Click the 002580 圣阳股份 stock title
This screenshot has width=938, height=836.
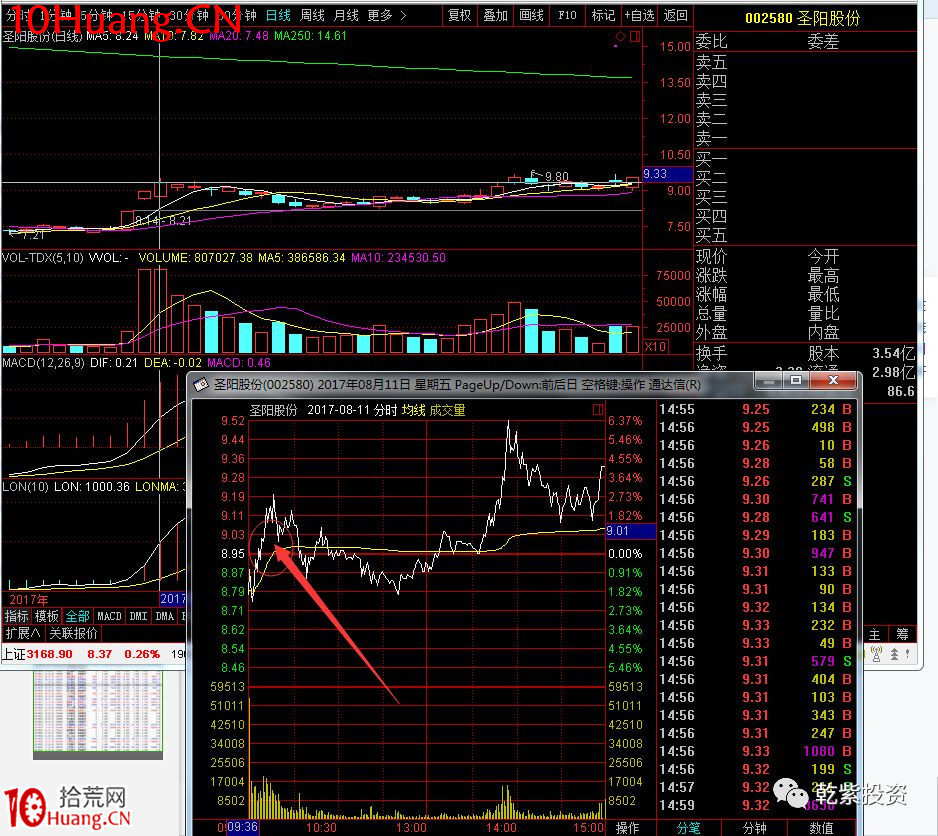[803, 19]
